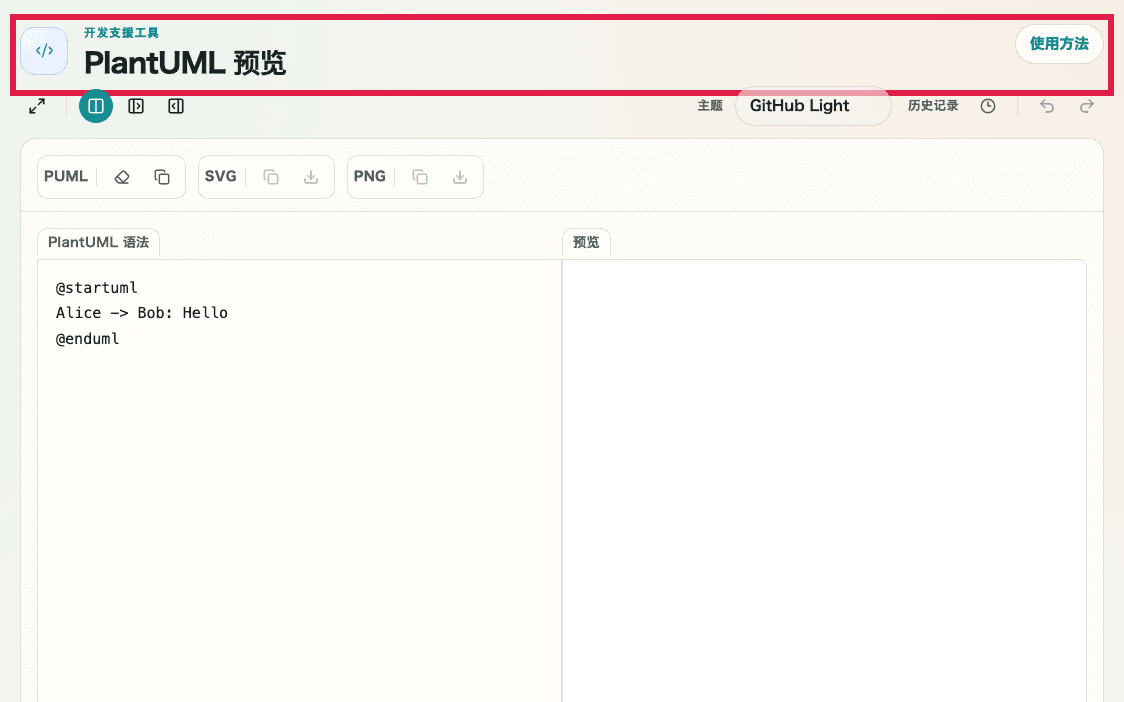This screenshot has height=702, width=1124.
Task: Select the 预览 preview tab
Action: (x=586, y=241)
